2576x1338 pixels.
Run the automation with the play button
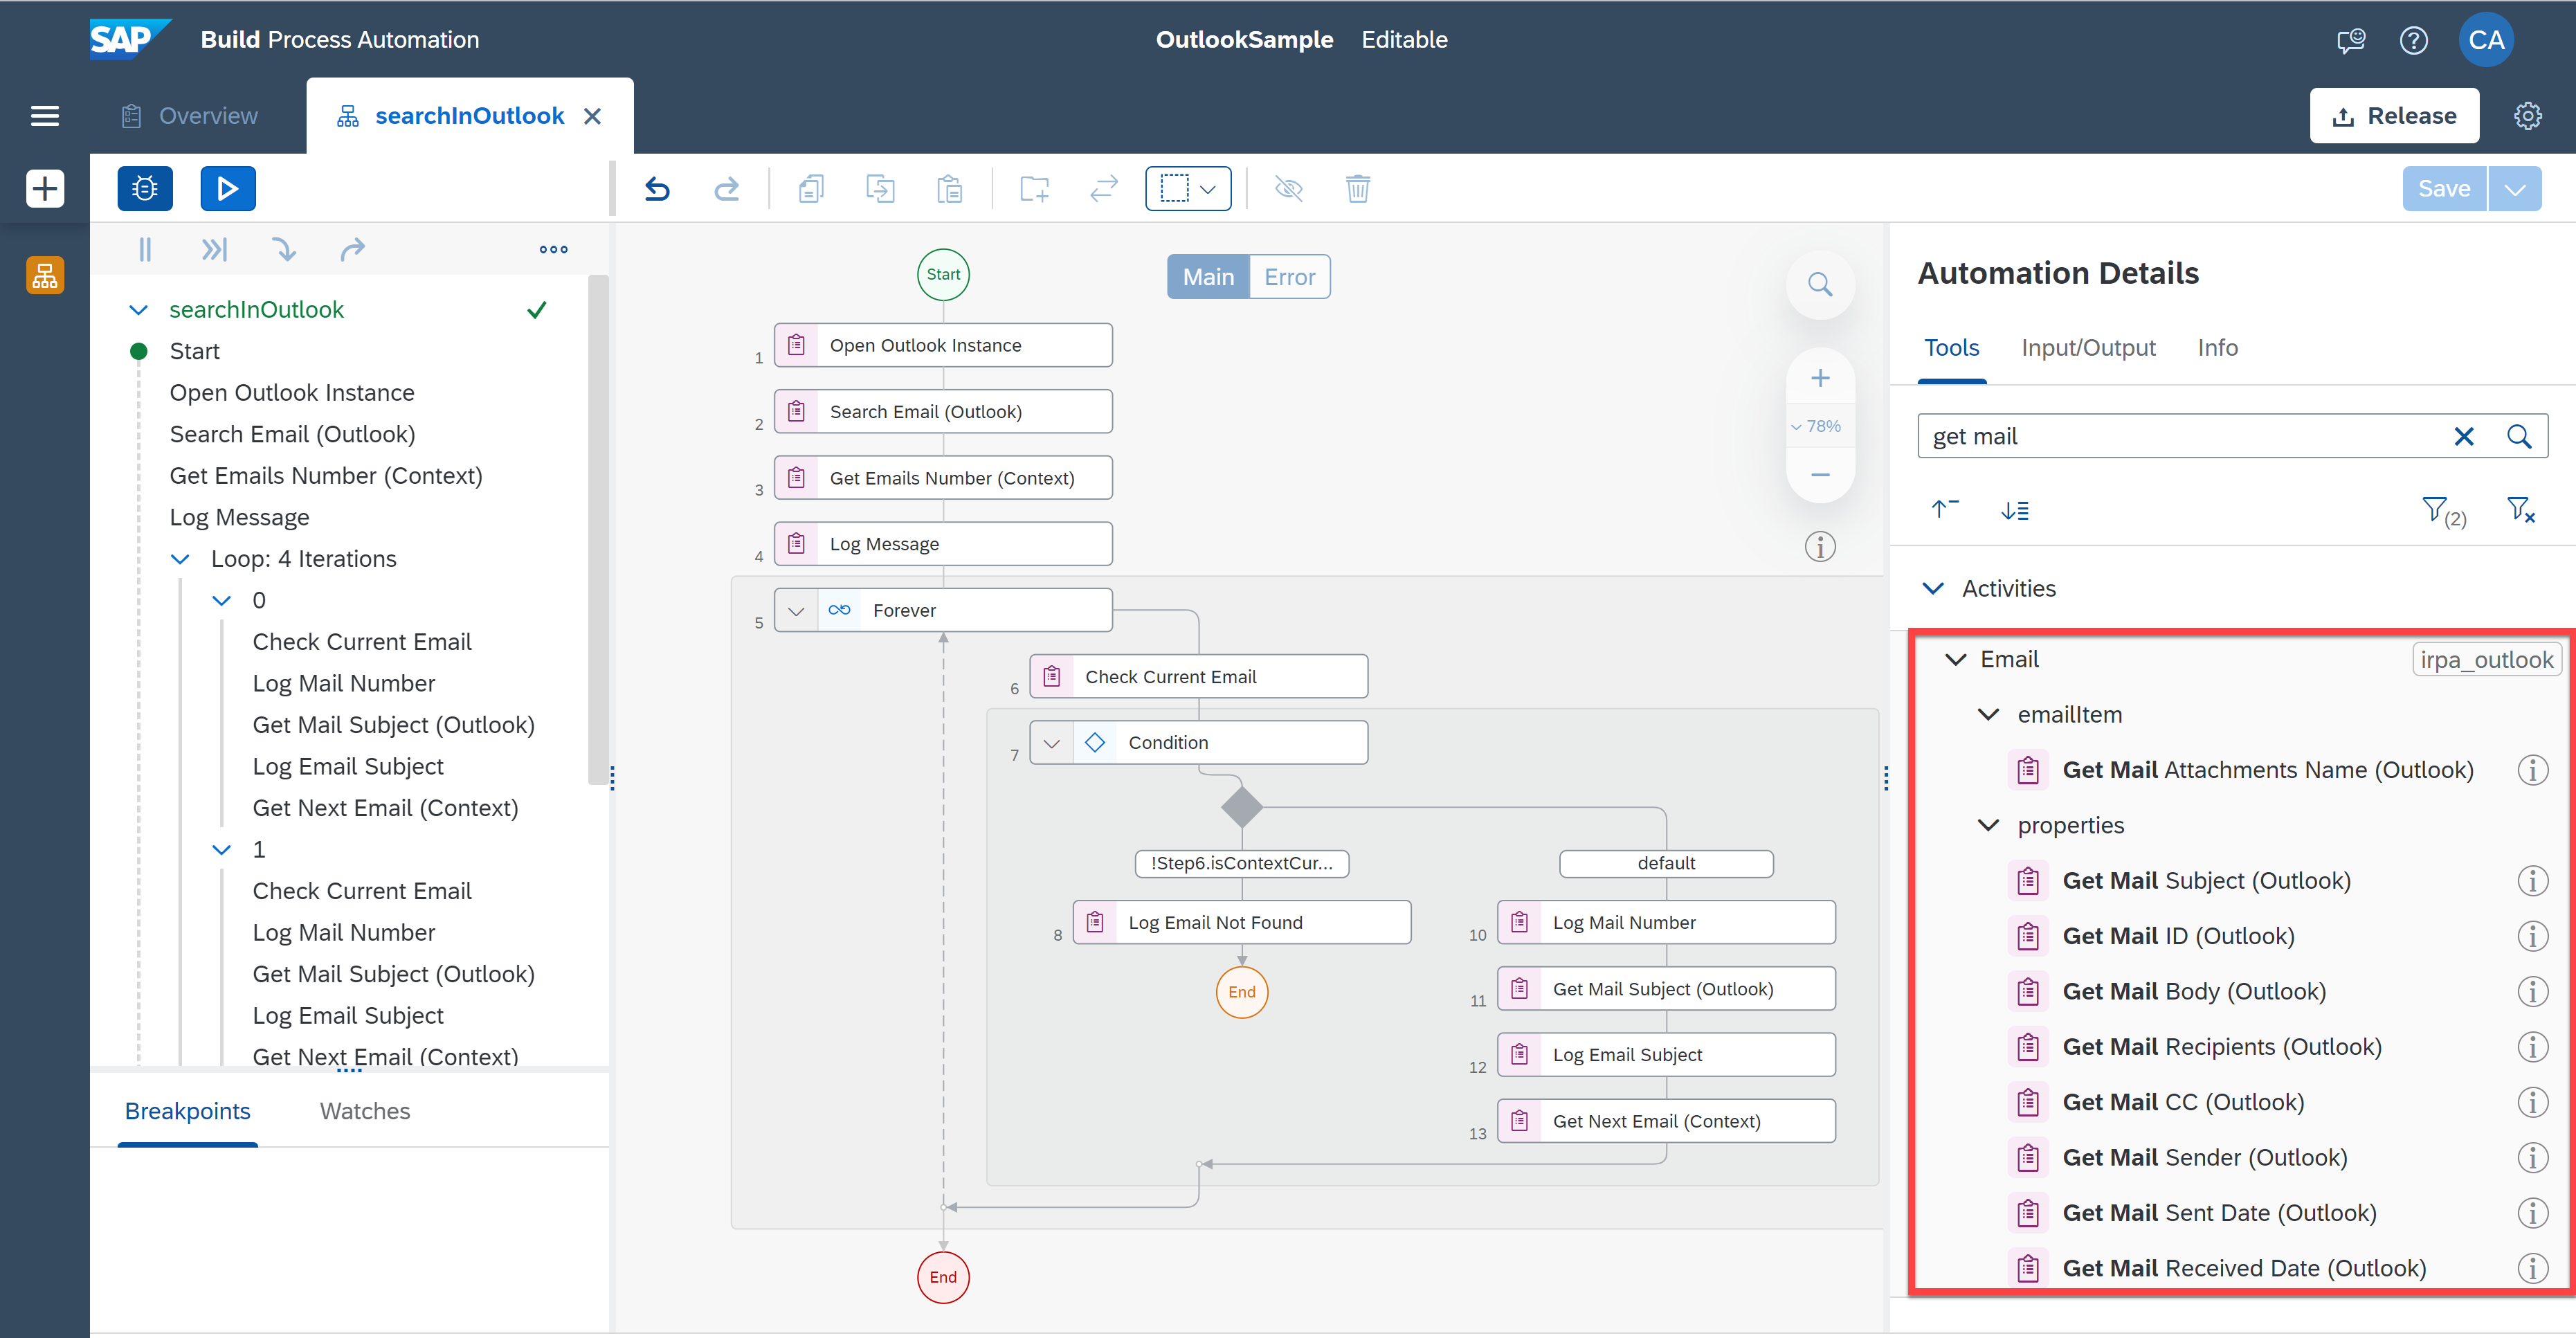pos(228,188)
